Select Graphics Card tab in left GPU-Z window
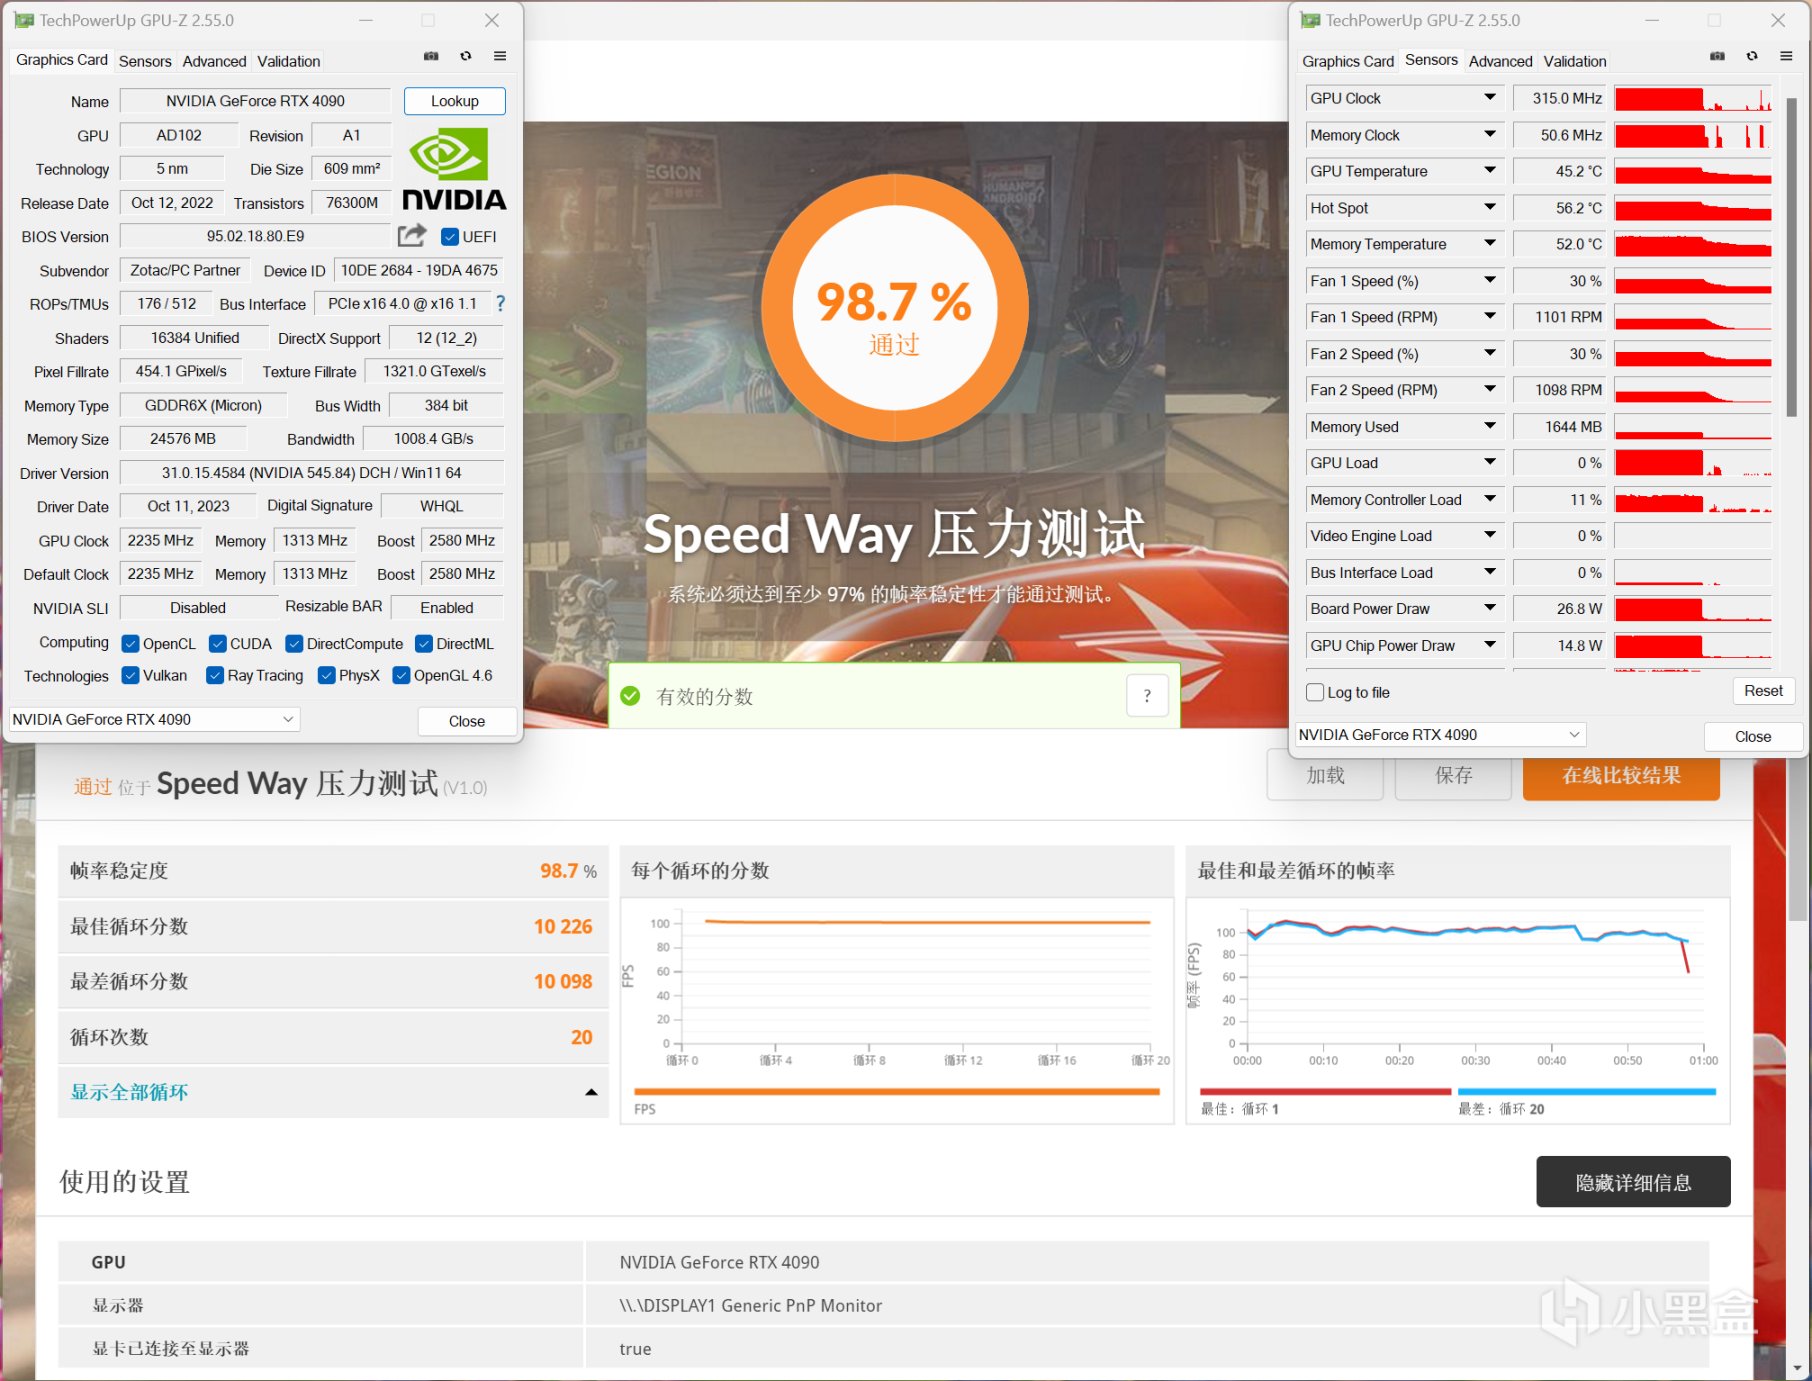1812x1381 pixels. coord(62,60)
